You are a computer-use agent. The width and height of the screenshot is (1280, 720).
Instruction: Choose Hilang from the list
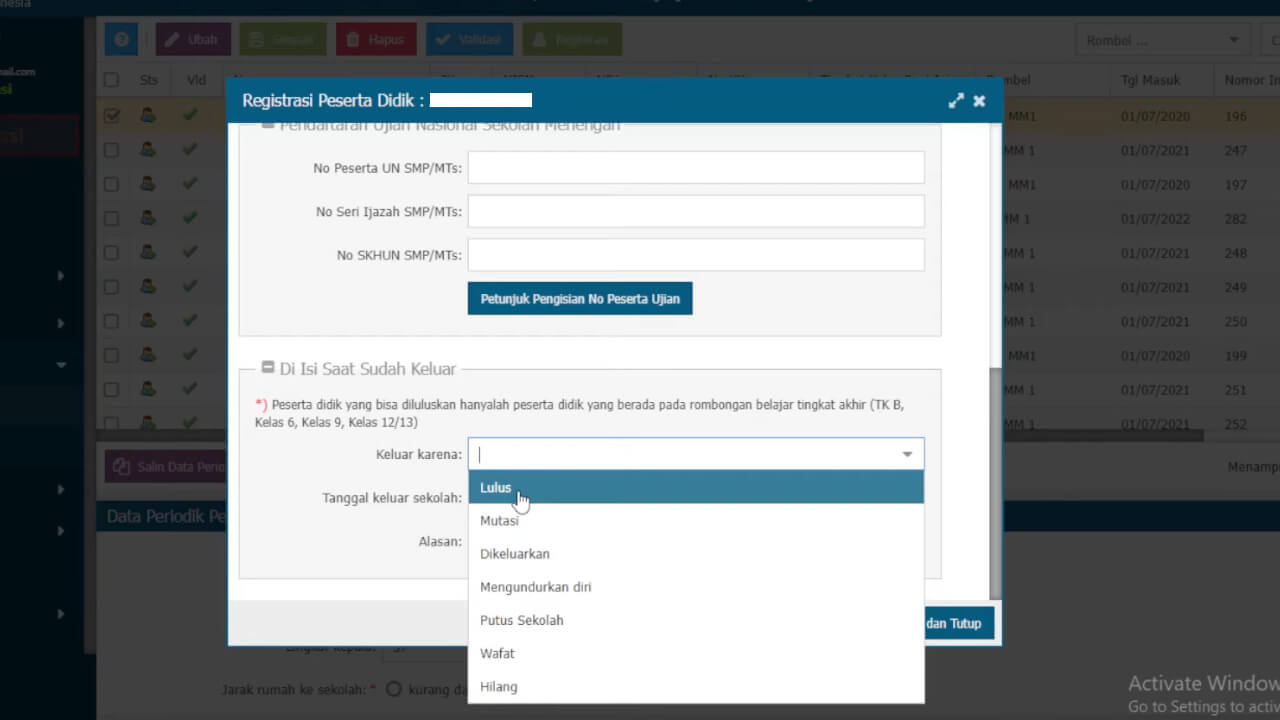pos(696,686)
